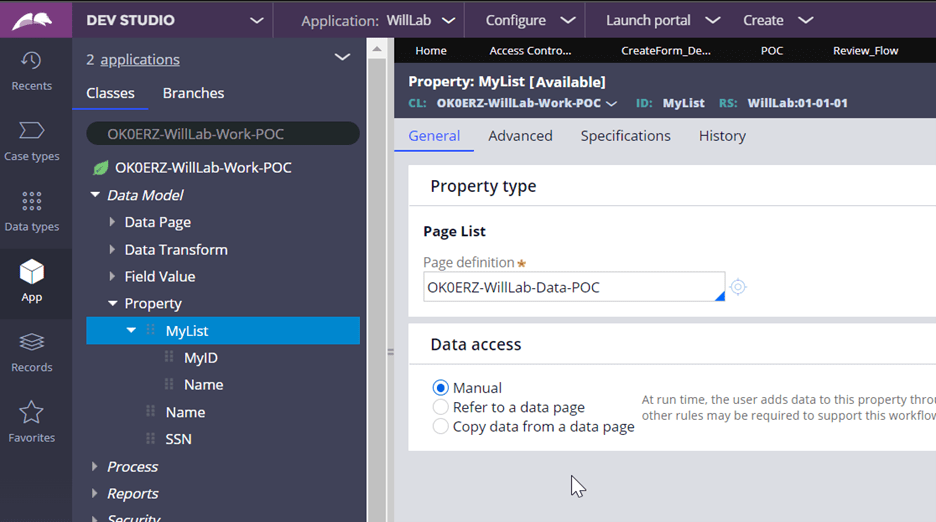Click panel splitter handle
Screen dimensions: 936x522
pyautogui.click(x=390, y=352)
